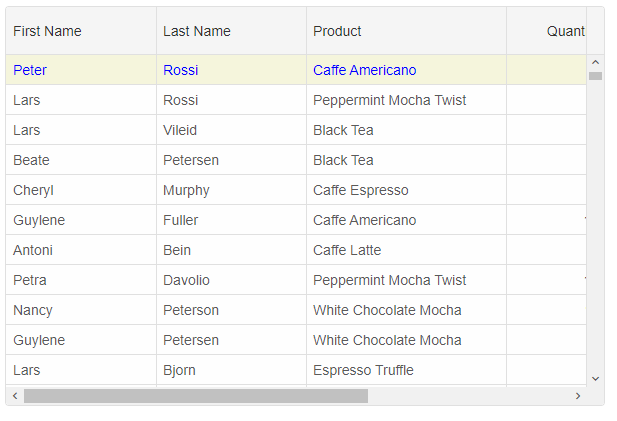This screenshot has height=421, width=617.
Task: Click the vertical scrollbar up arrow
Action: pos(595,62)
